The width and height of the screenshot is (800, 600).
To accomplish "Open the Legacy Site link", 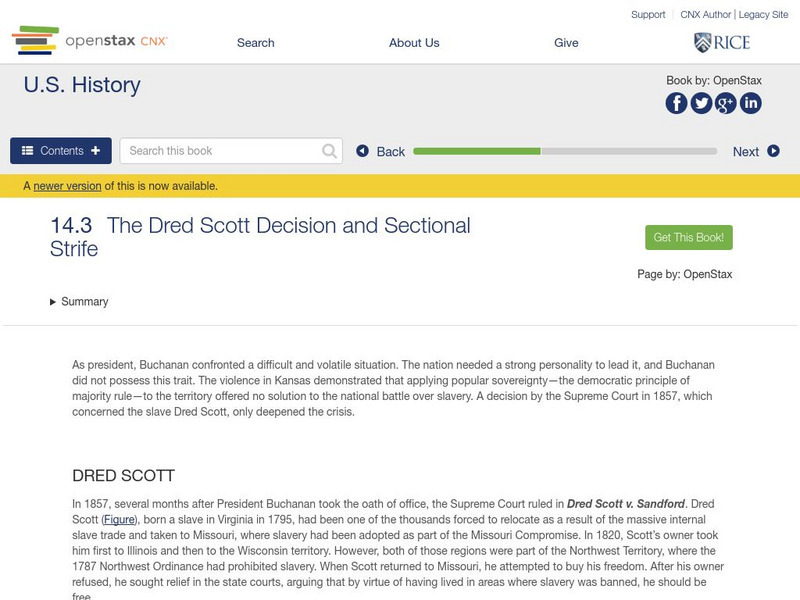I will [763, 15].
